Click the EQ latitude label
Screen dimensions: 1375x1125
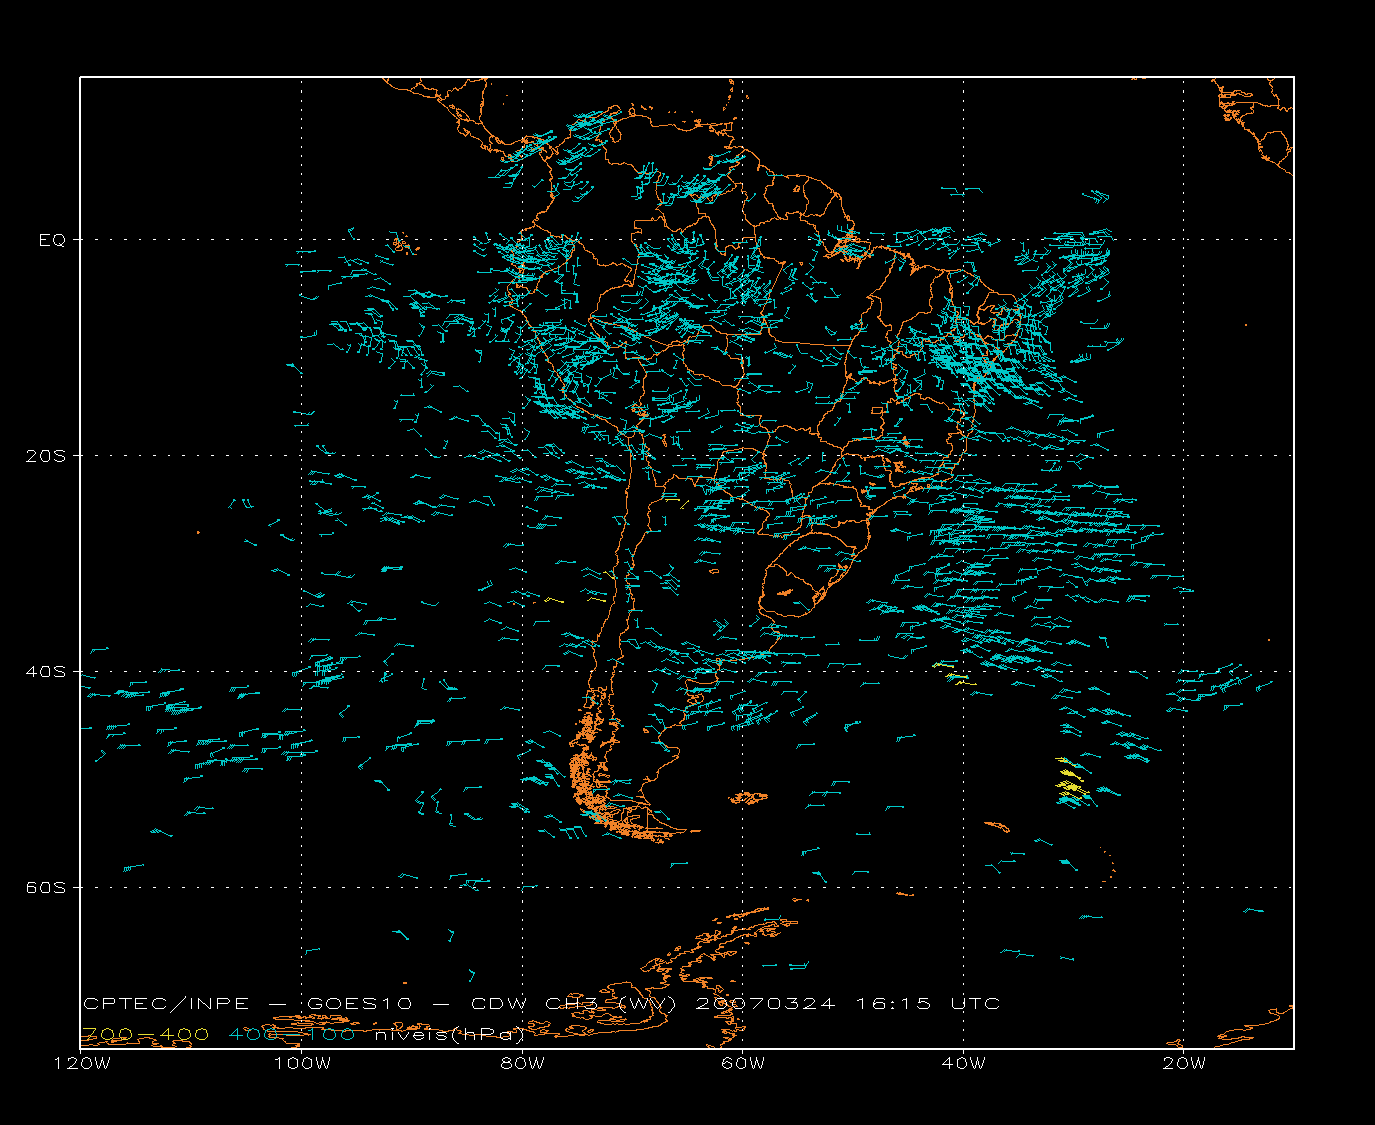[52, 240]
